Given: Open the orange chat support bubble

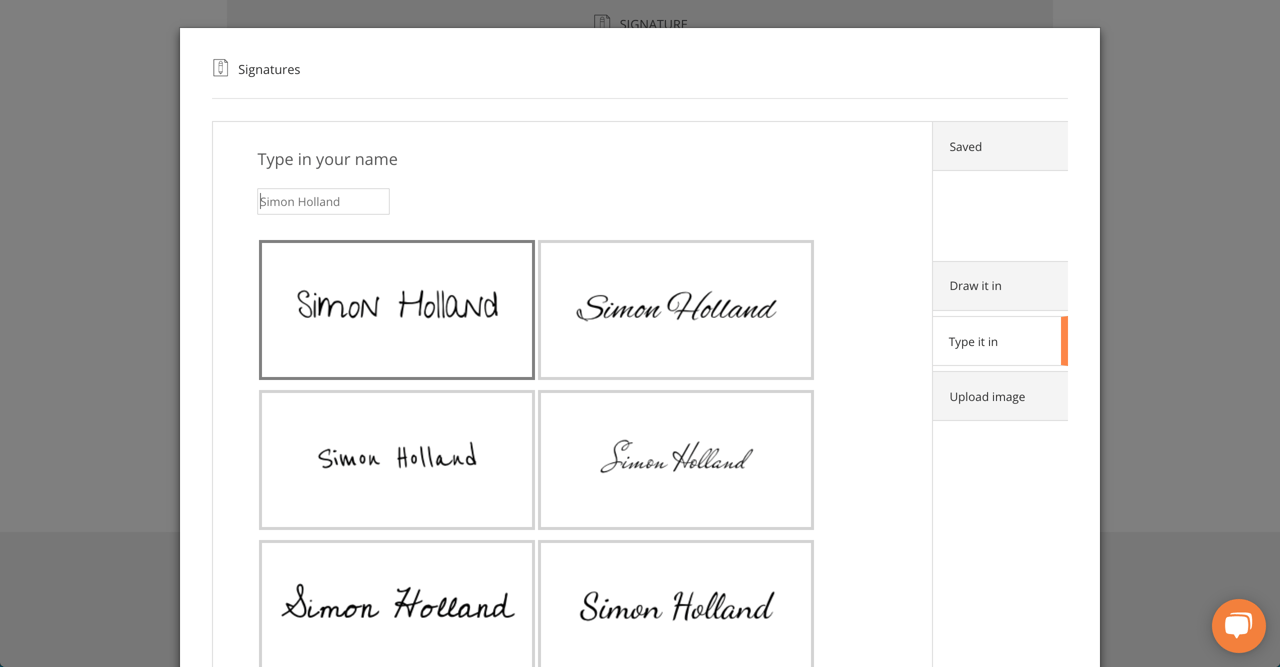Looking at the screenshot, I should 1238,625.
